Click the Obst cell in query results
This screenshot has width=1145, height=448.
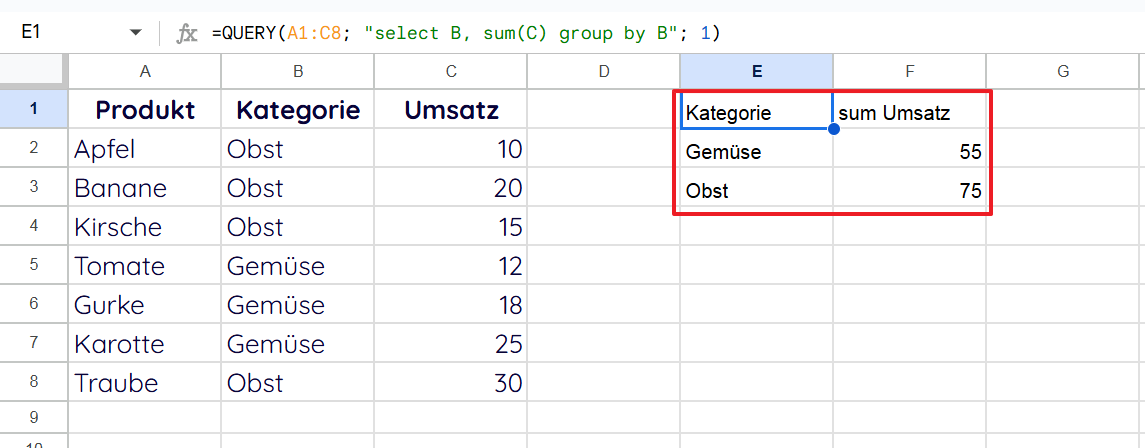point(756,191)
